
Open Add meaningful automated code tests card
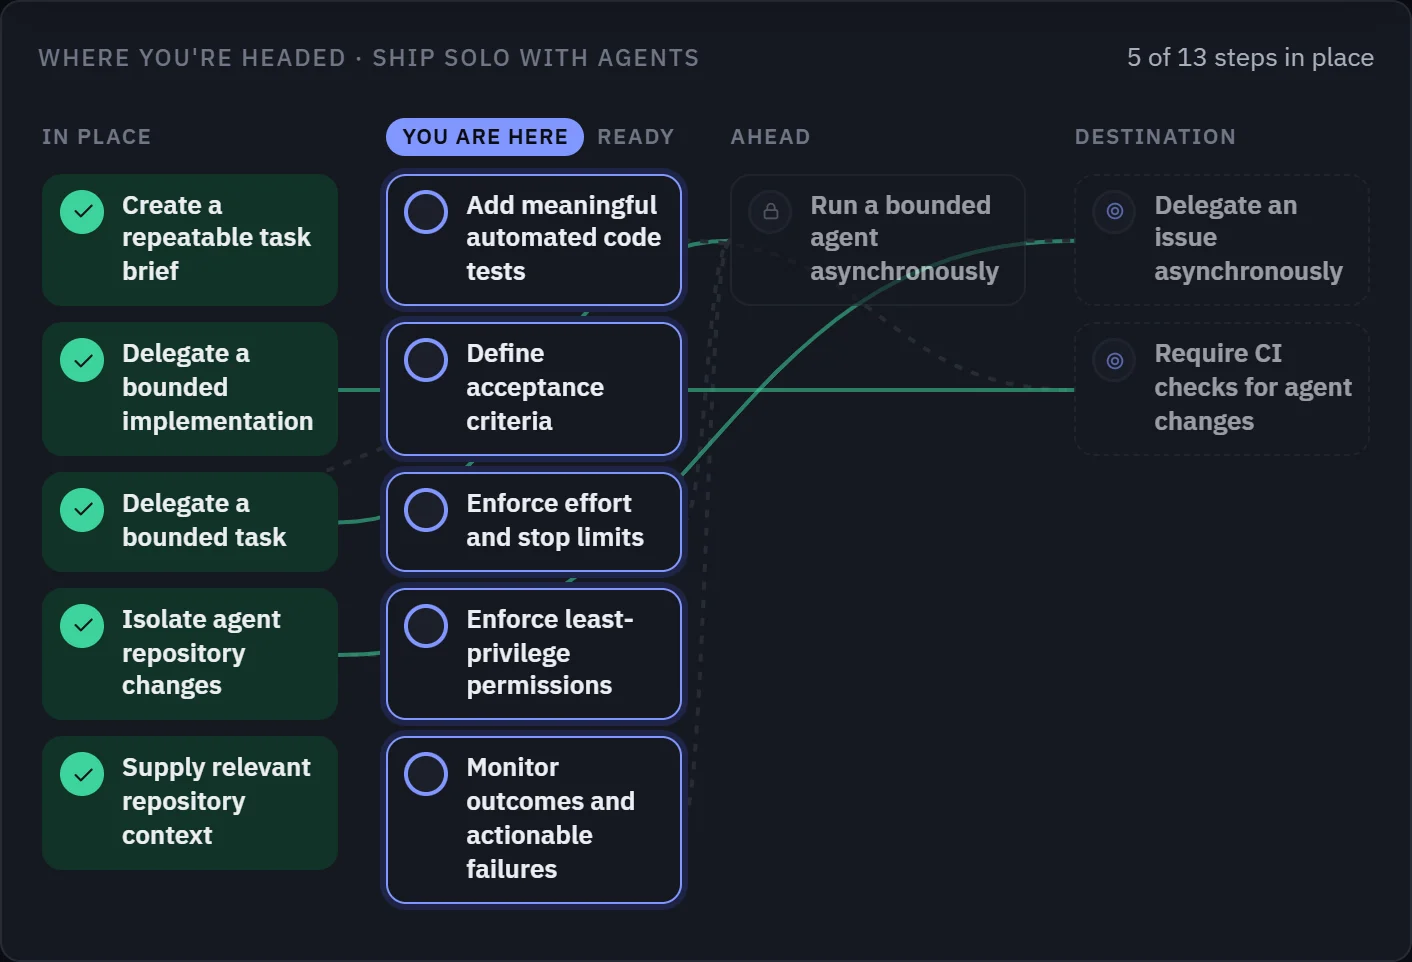click(x=534, y=240)
